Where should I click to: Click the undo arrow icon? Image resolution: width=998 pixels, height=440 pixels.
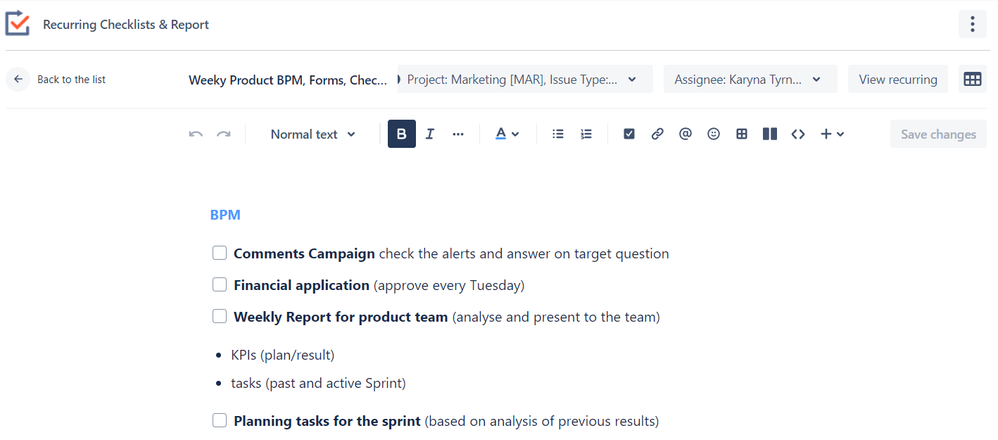(x=196, y=134)
